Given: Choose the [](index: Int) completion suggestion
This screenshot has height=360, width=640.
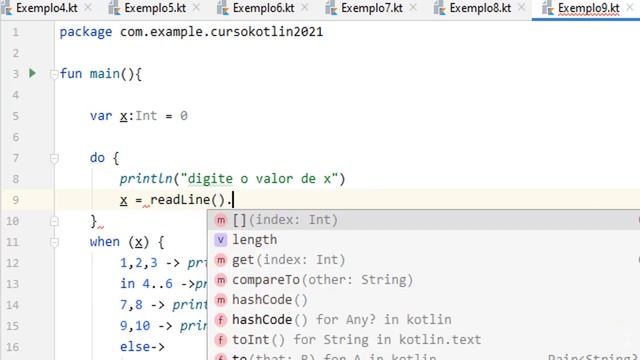Looking at the screenshot, I should coord(424,220).
